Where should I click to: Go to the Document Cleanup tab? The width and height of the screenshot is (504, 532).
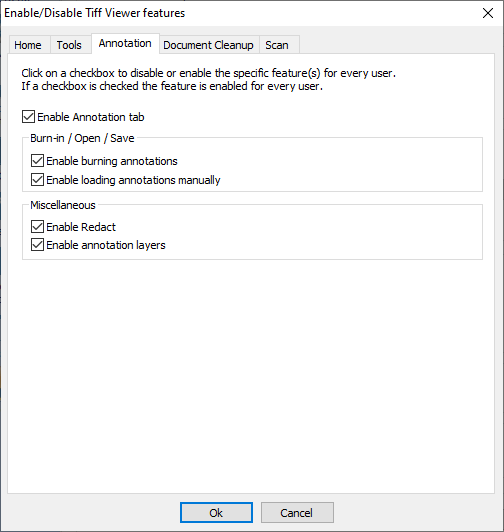[209, 45]
